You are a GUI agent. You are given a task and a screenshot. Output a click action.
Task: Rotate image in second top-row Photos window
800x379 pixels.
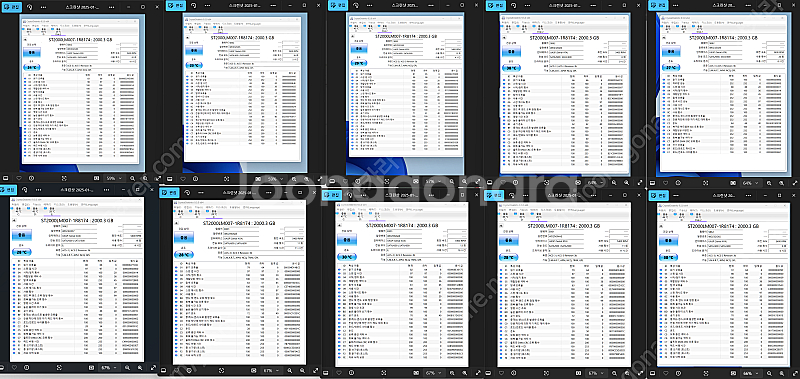coord(194,6)
